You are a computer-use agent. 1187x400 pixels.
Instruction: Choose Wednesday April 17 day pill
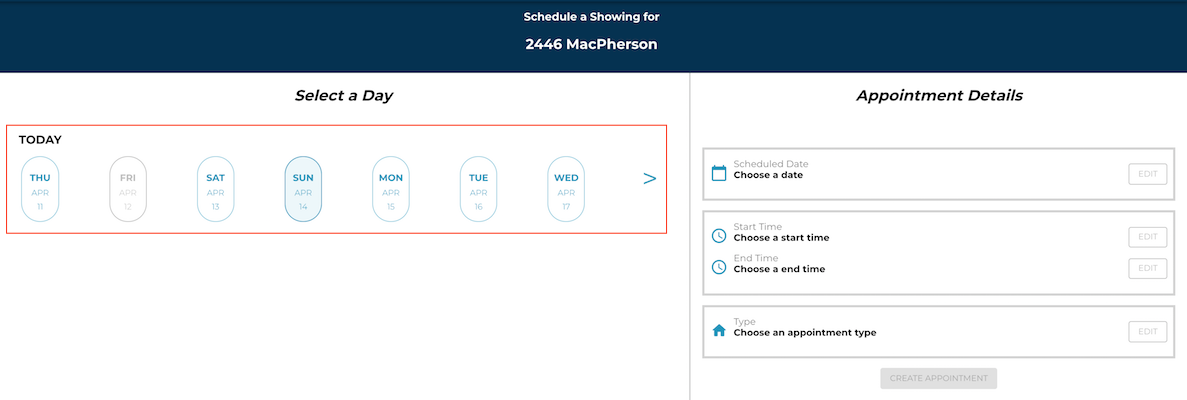(566, 189)
